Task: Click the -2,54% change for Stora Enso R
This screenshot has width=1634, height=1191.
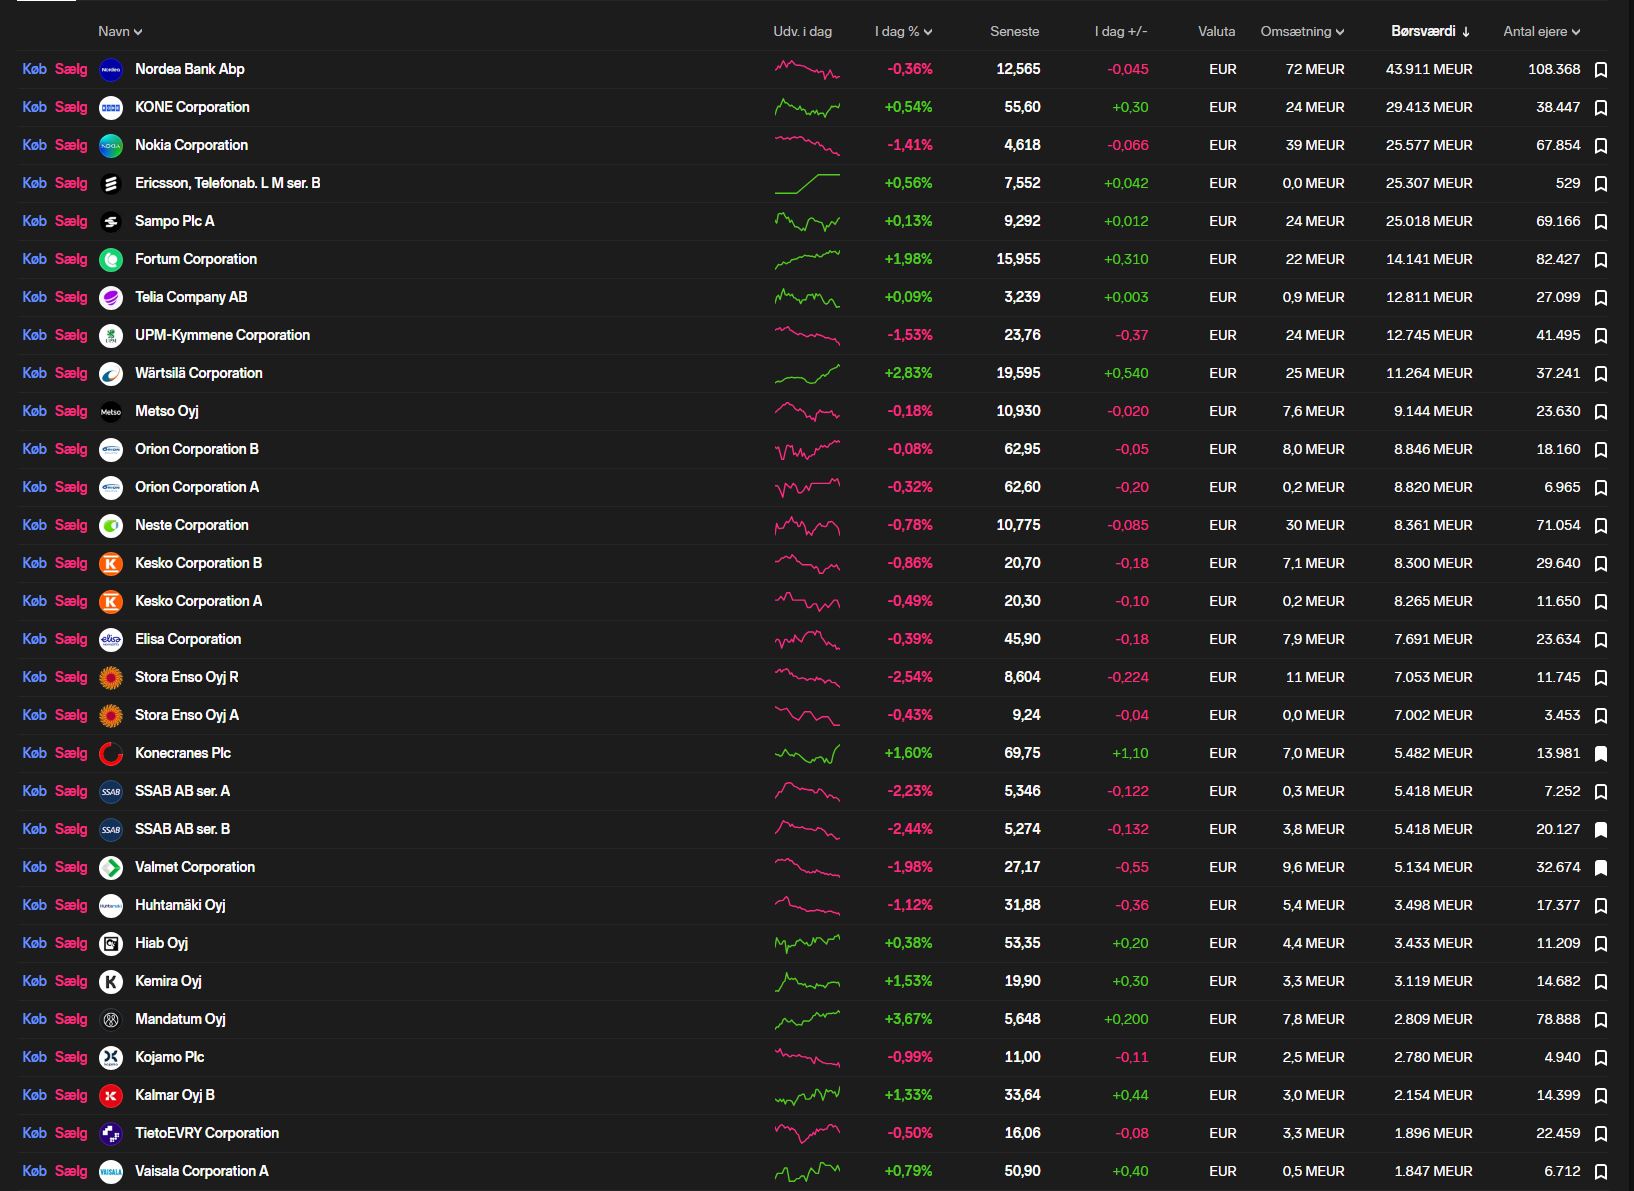Action: tap(910, 677)
